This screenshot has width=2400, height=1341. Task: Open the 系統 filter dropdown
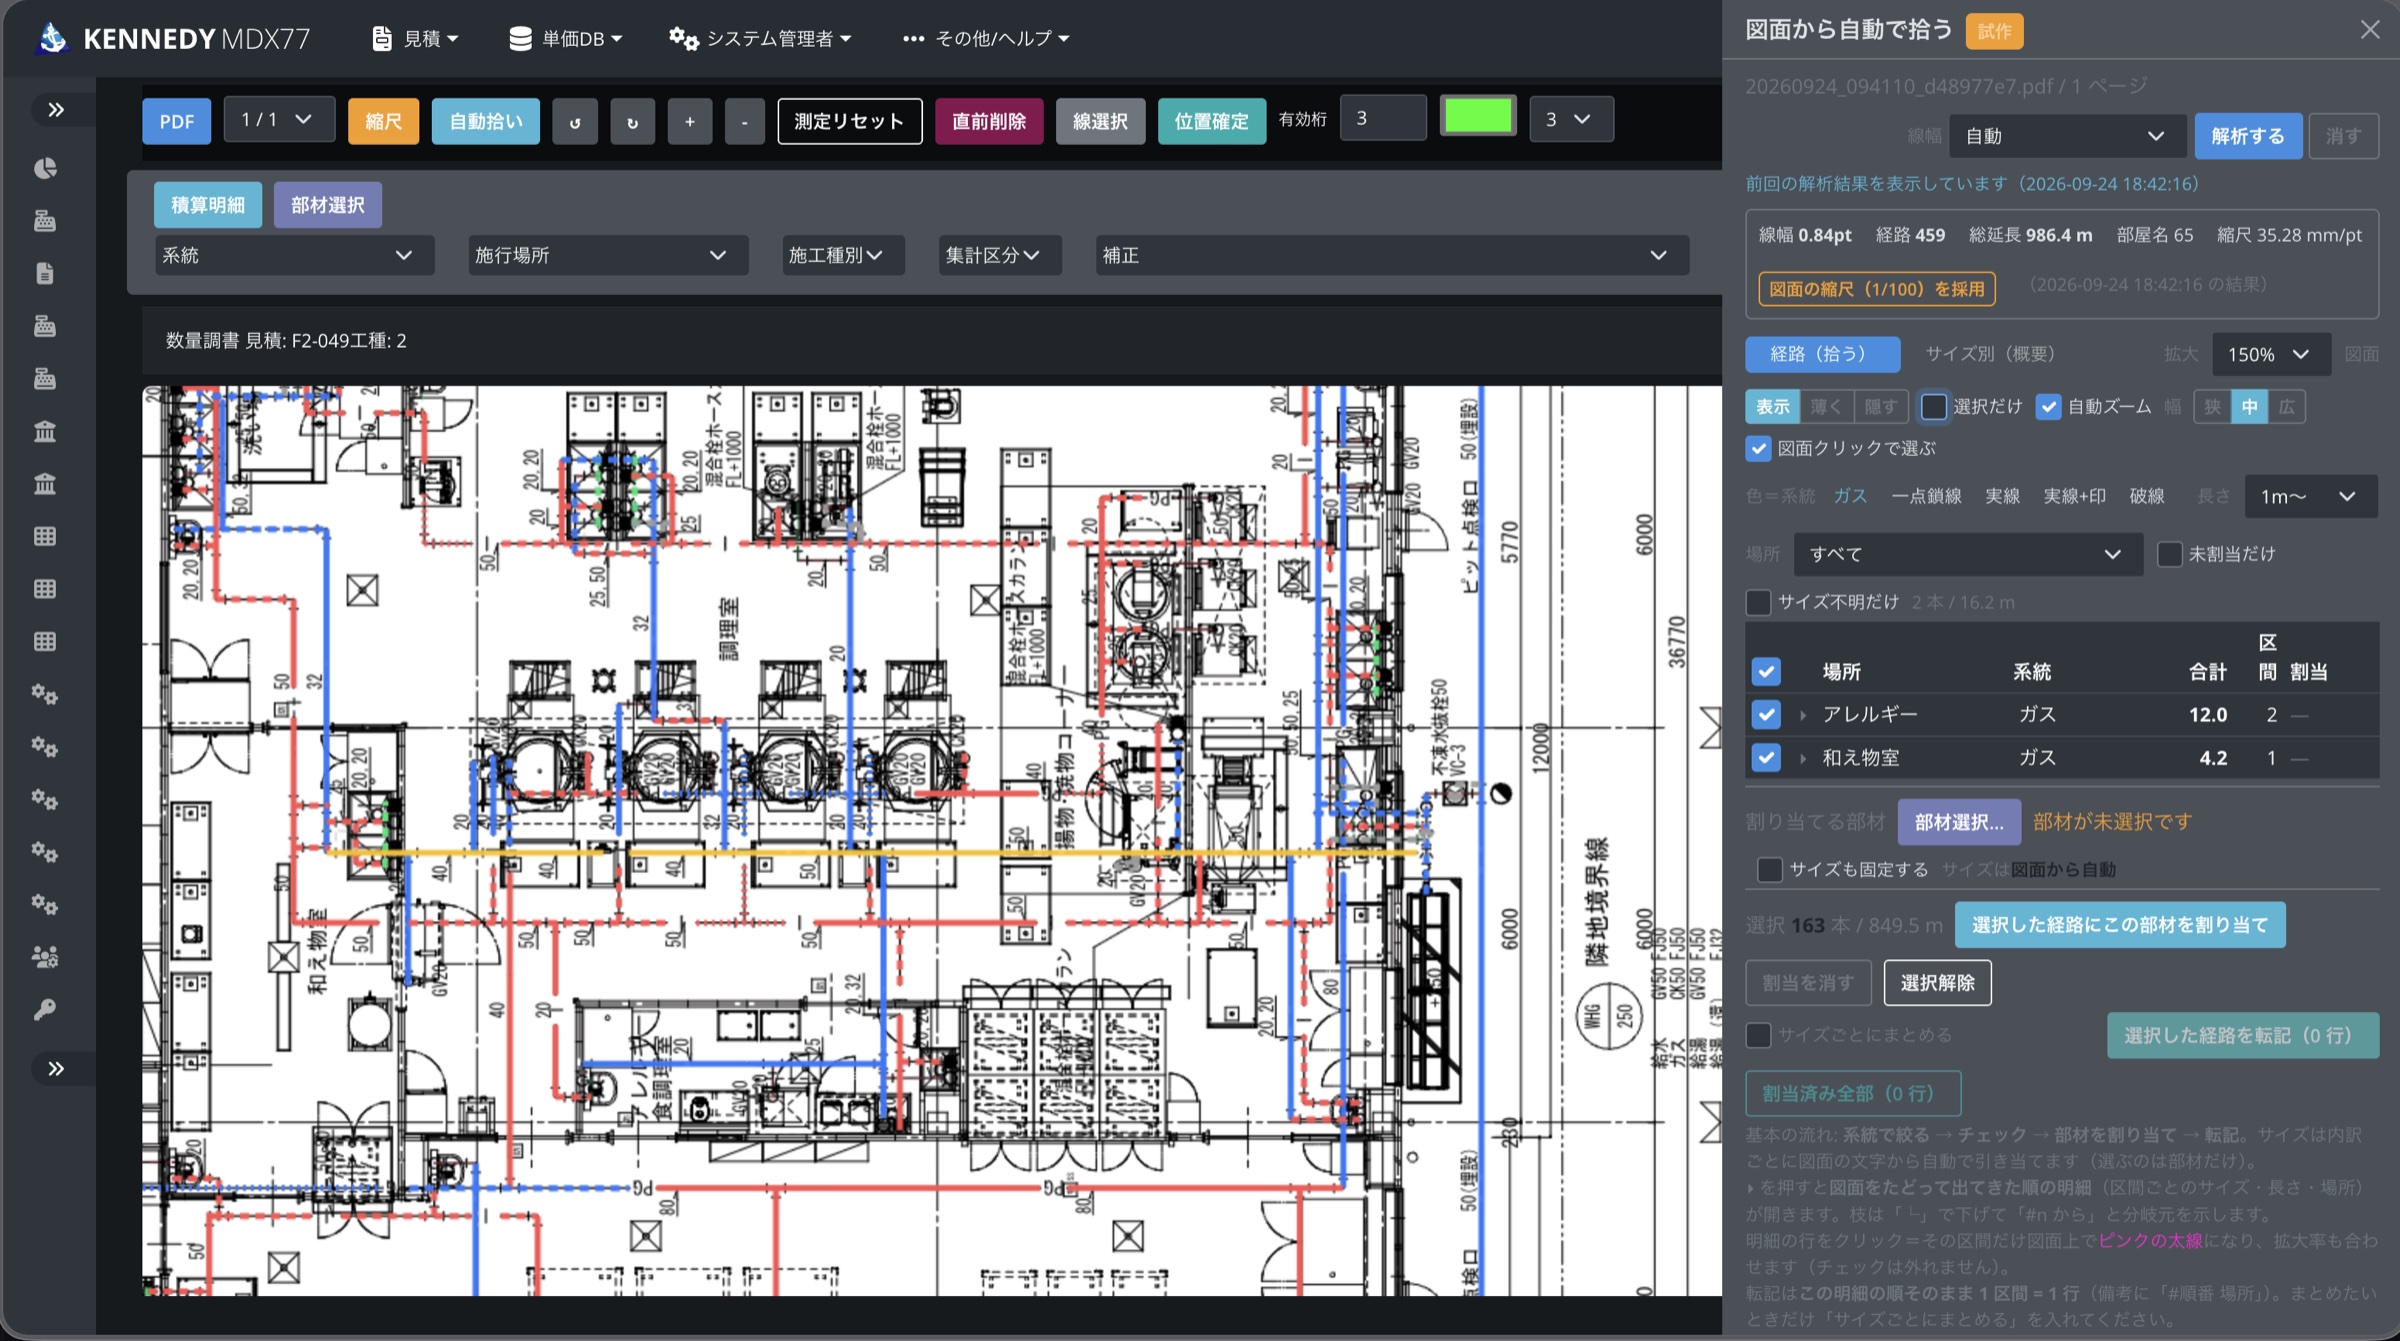(x=293, y=255)
